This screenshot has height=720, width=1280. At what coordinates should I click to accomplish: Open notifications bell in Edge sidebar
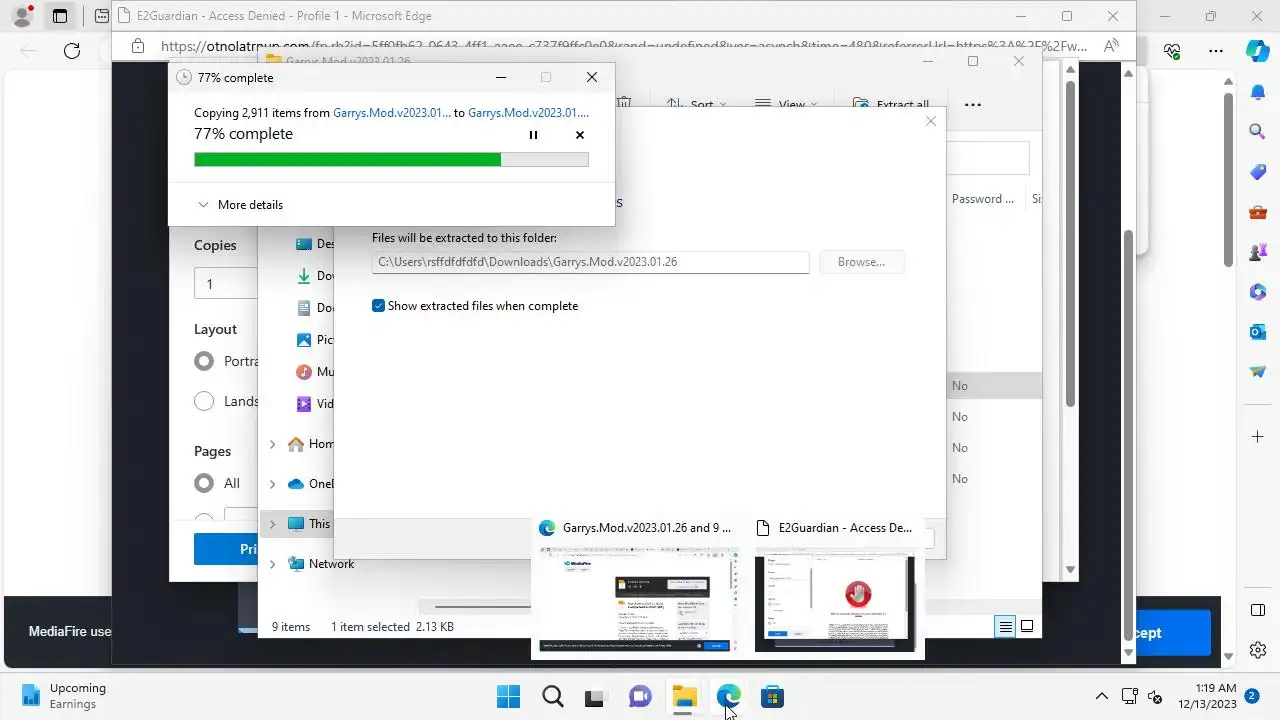coord(1258,92)
